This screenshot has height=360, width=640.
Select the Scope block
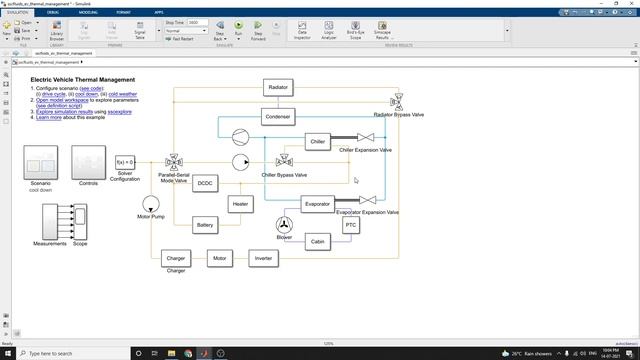tap(80, 222)
